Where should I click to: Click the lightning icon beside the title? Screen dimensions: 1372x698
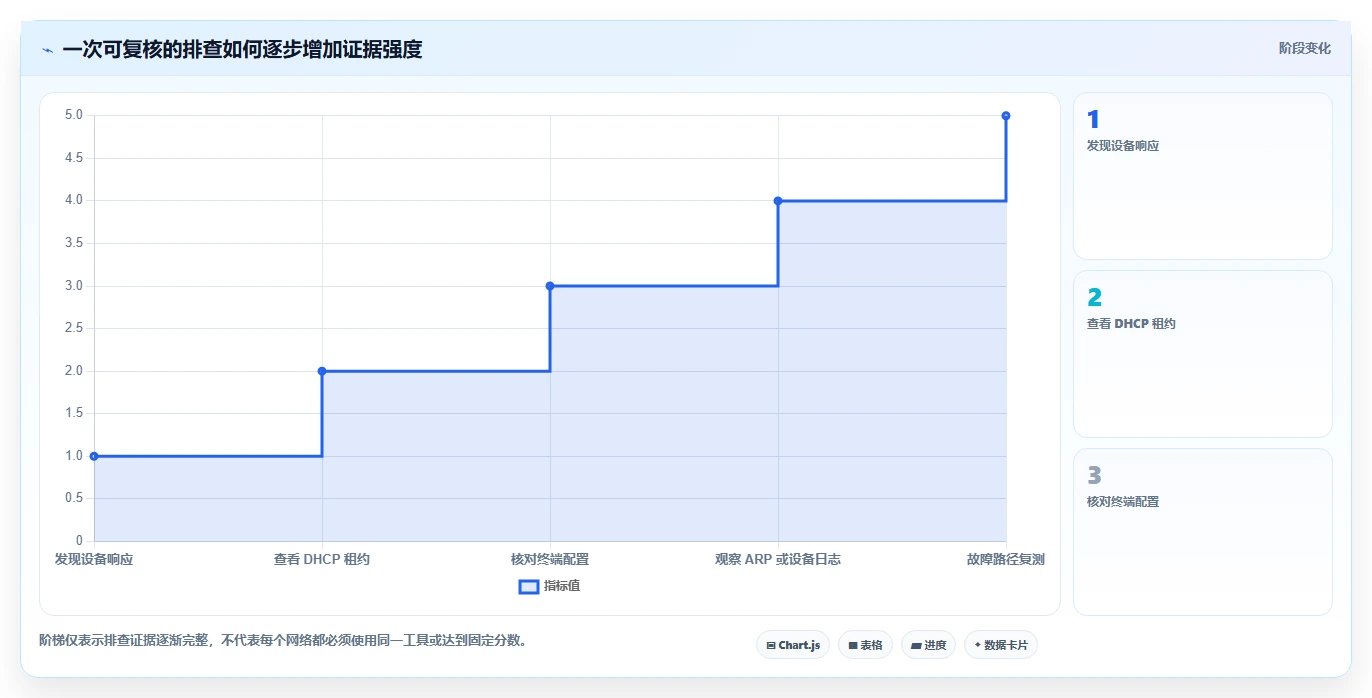[47, 49]
